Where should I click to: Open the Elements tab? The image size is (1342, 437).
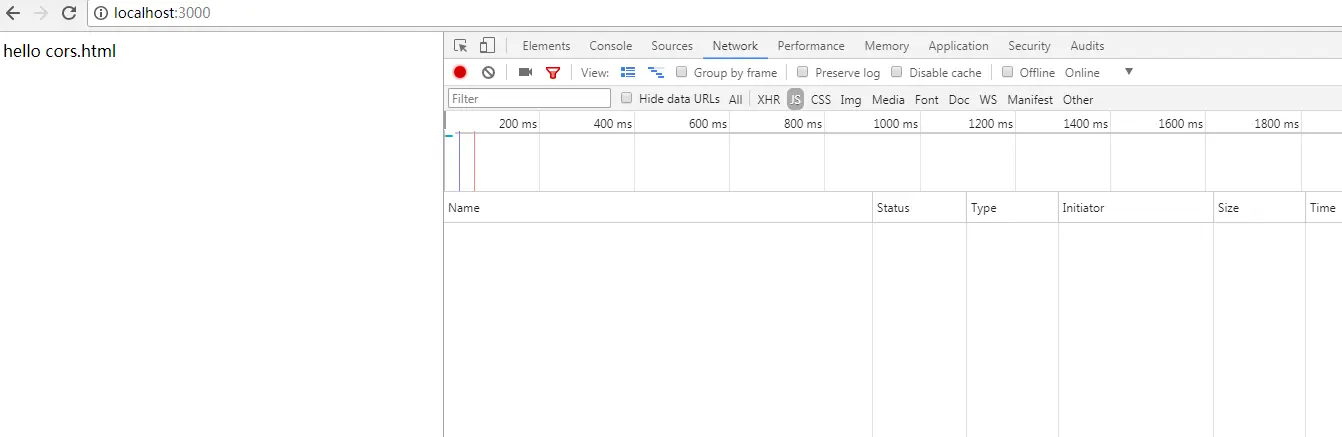[546, 46]
